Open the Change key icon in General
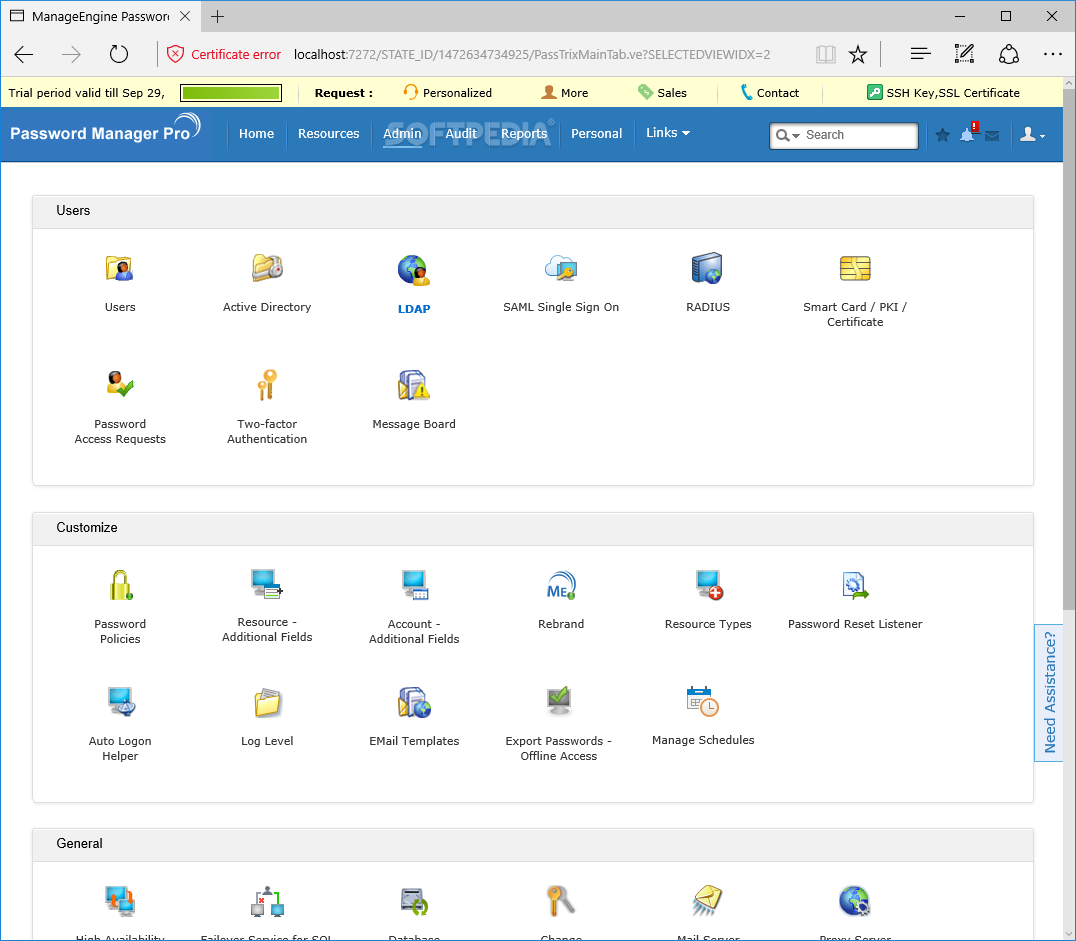This screenshot has height=941, width=1076. coord(561,901)
